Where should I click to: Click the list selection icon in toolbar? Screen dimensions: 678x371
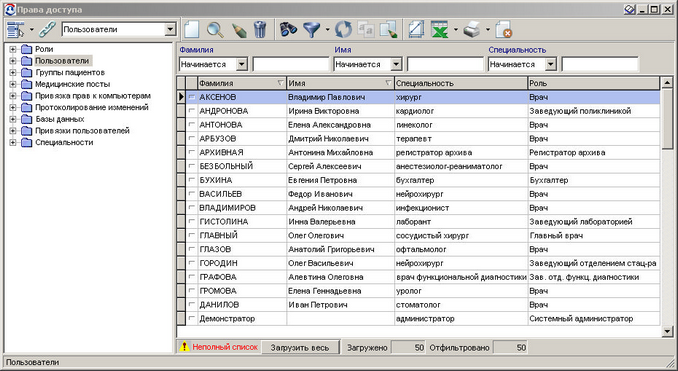16,29
